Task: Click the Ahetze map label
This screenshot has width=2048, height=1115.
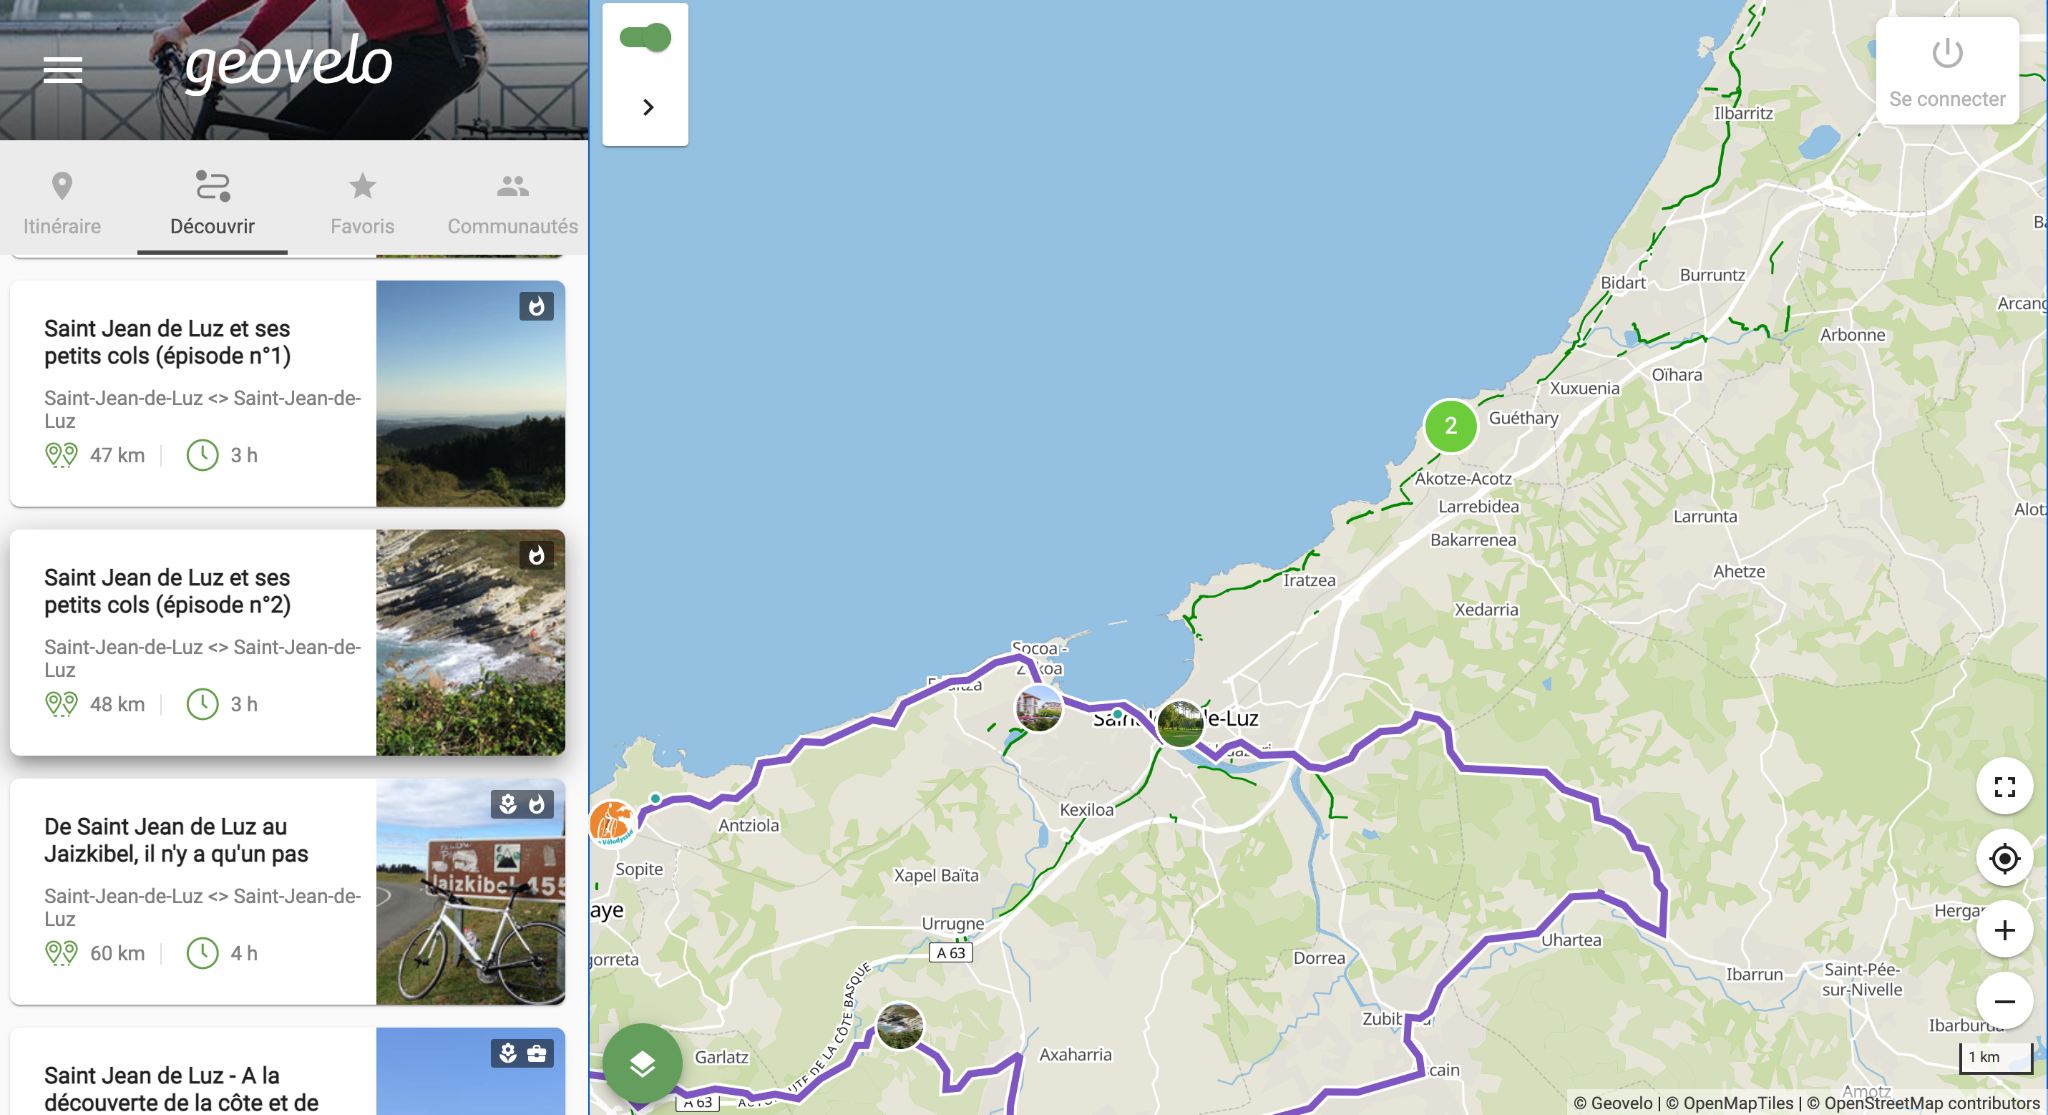Action: tap(1739, 572)
